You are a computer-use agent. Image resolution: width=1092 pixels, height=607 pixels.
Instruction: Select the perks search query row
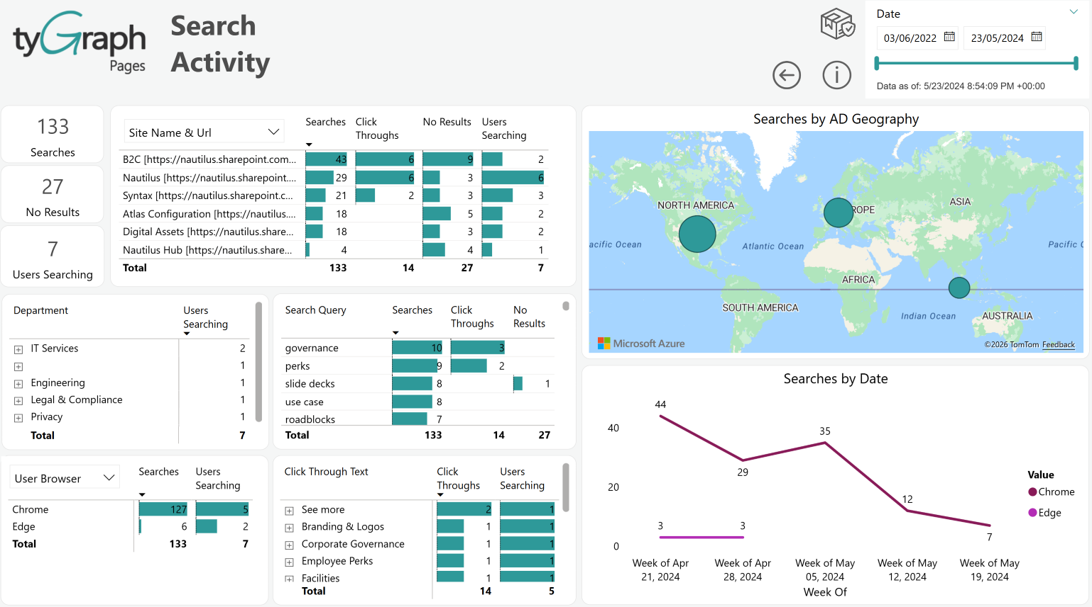[419, 365]
